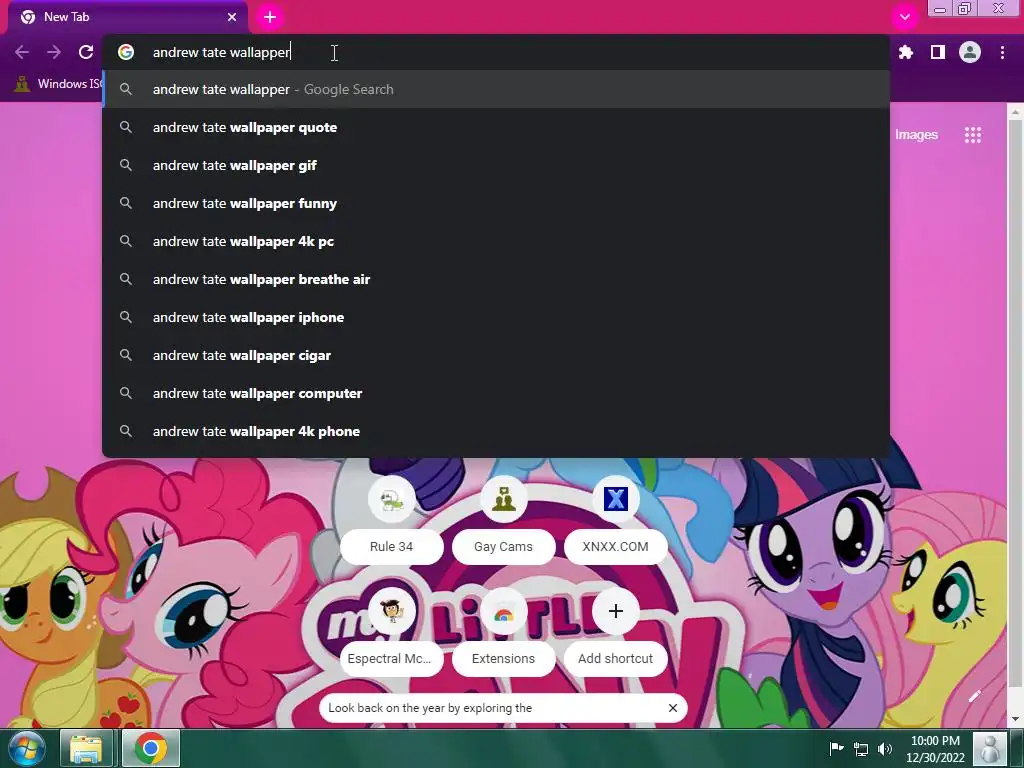
Task: Pick the 'andrew tate wallpaper 4k pc' suggestion
Action: tap(496, 241)
